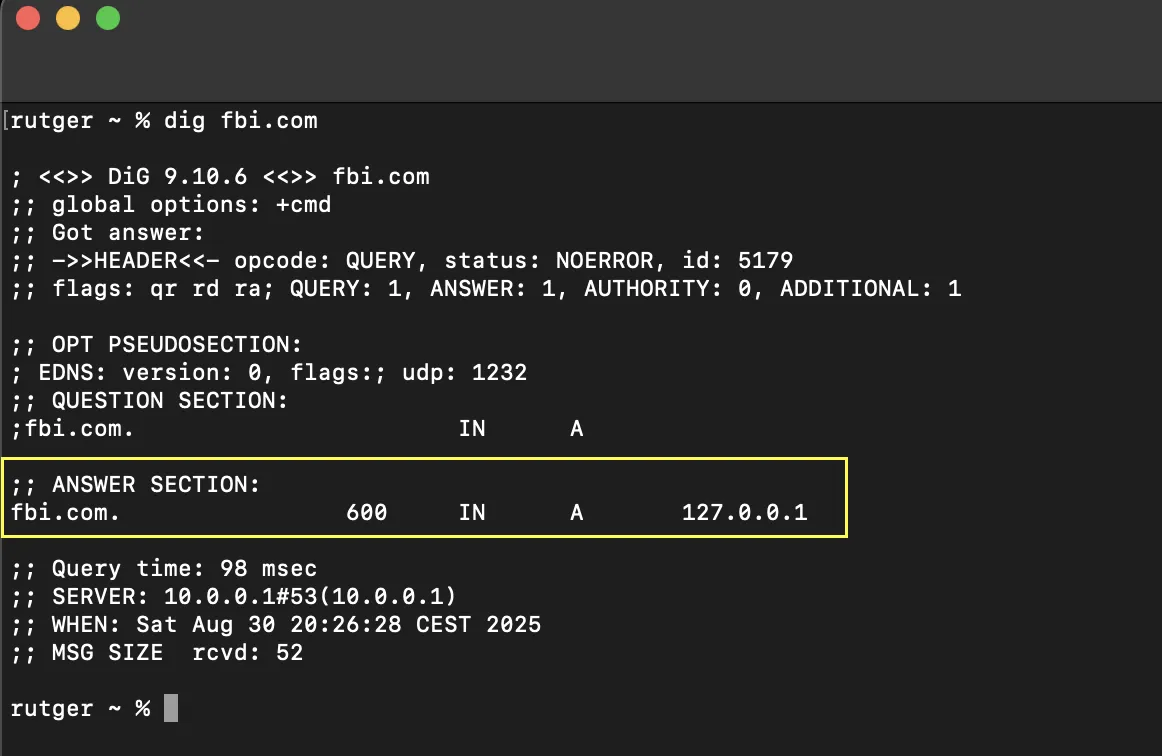1162x756 pixels.
Task: Click the TTL value 600 in the answer row
Action: tap(367, 513)
